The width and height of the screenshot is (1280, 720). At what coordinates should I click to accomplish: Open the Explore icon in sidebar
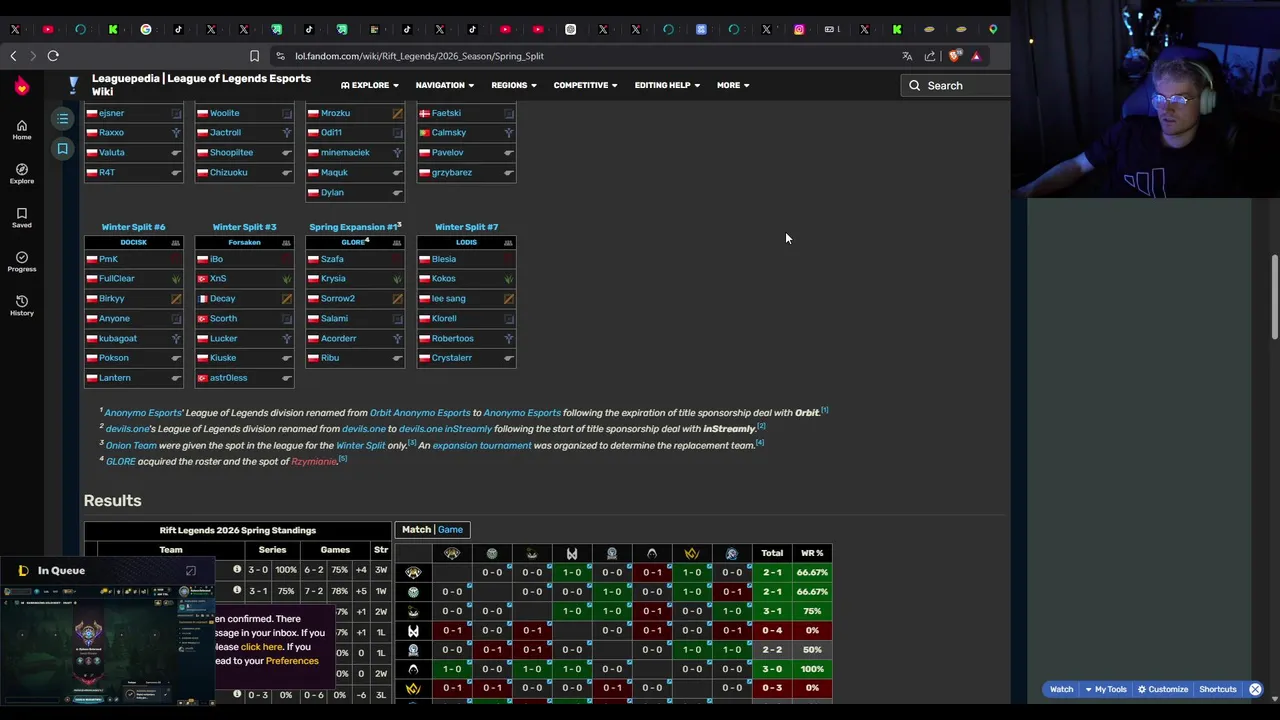click(x=21, y=174)
